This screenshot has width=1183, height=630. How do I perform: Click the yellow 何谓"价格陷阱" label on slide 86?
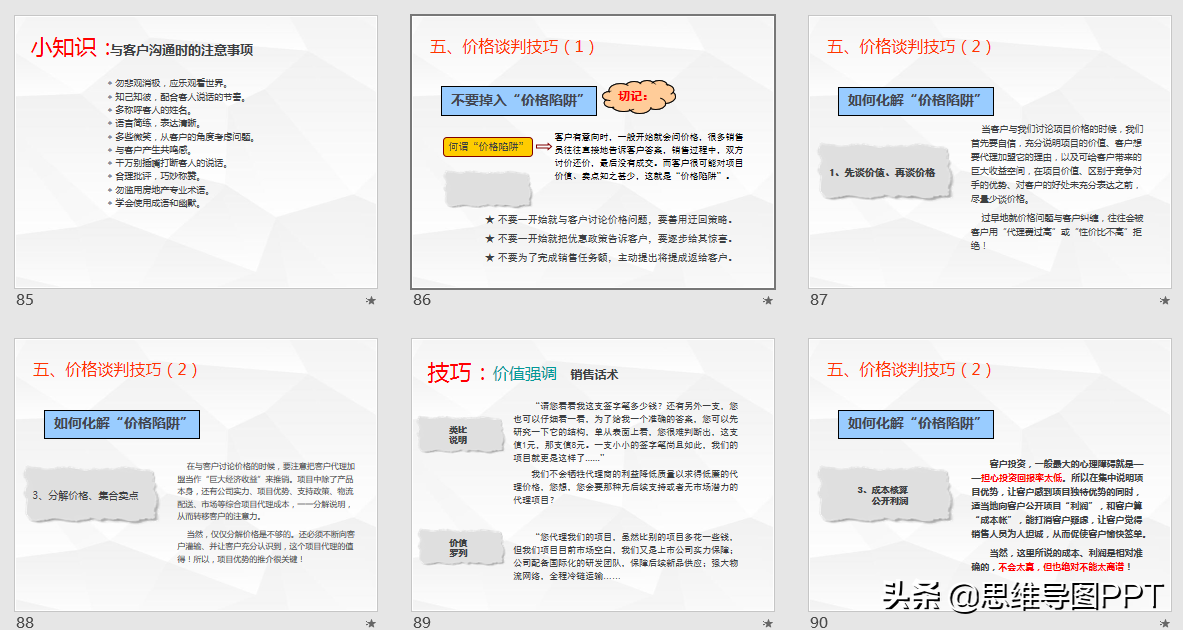(487, 147)
